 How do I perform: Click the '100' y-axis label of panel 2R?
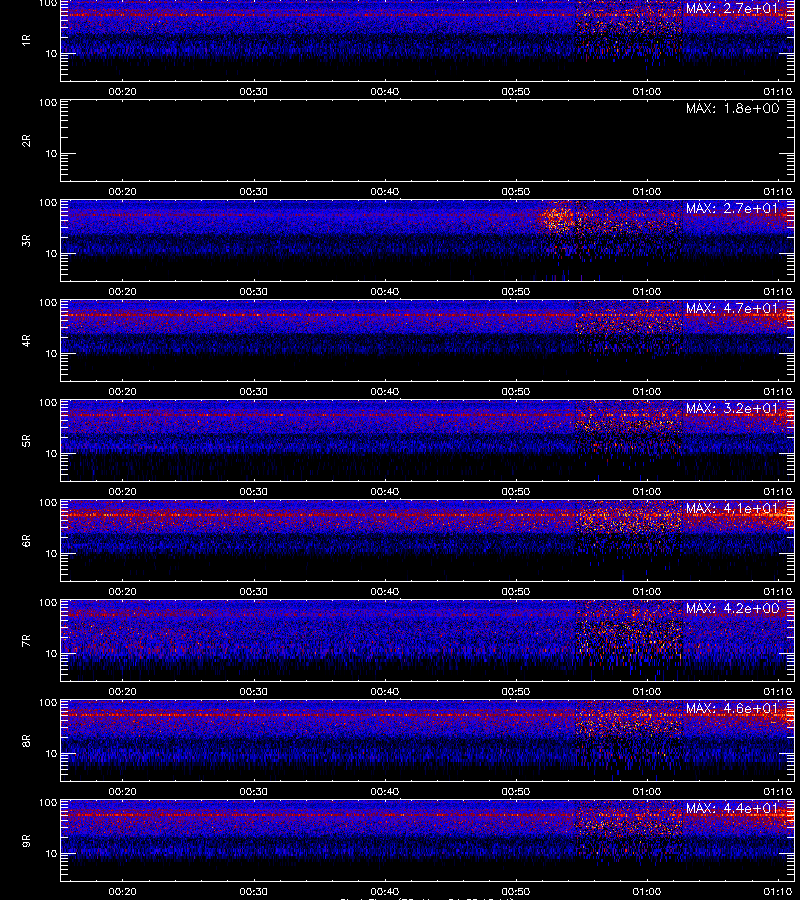(48, 103)
